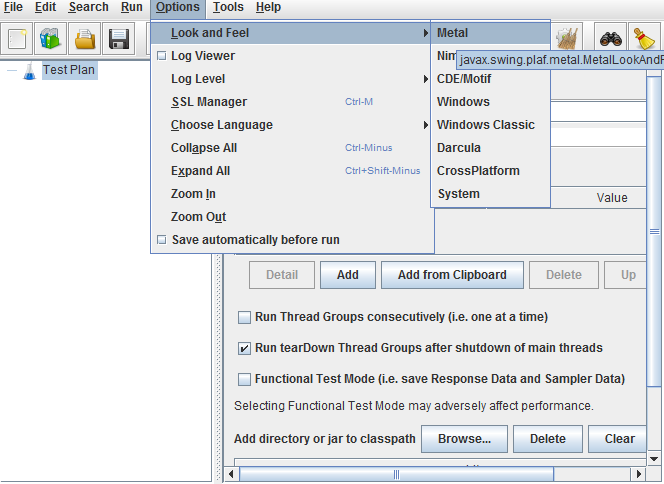Click the Open folder toolbar icon

[86, 40]
